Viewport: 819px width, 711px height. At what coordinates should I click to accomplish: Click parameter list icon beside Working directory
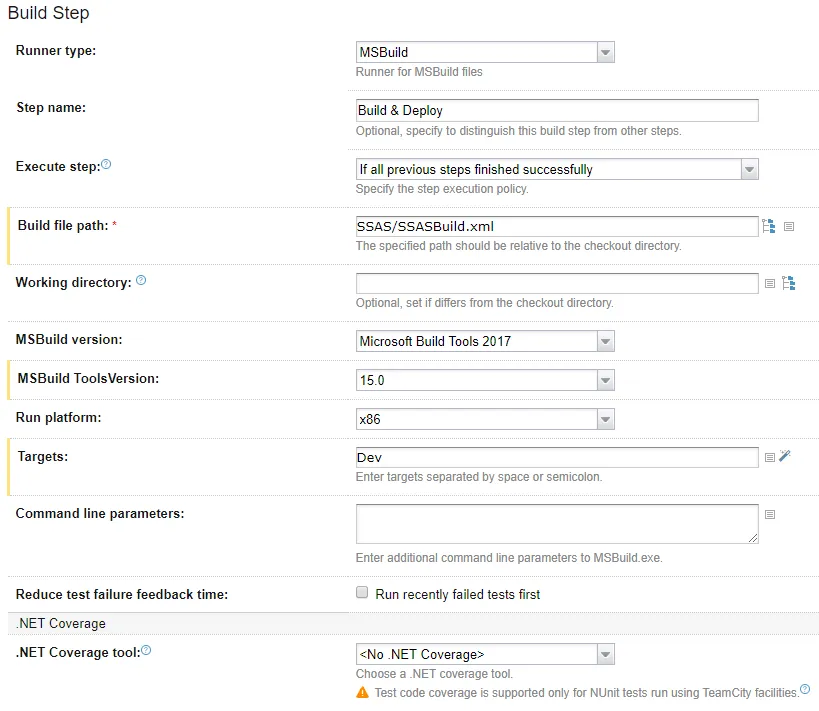pos(770,284)
